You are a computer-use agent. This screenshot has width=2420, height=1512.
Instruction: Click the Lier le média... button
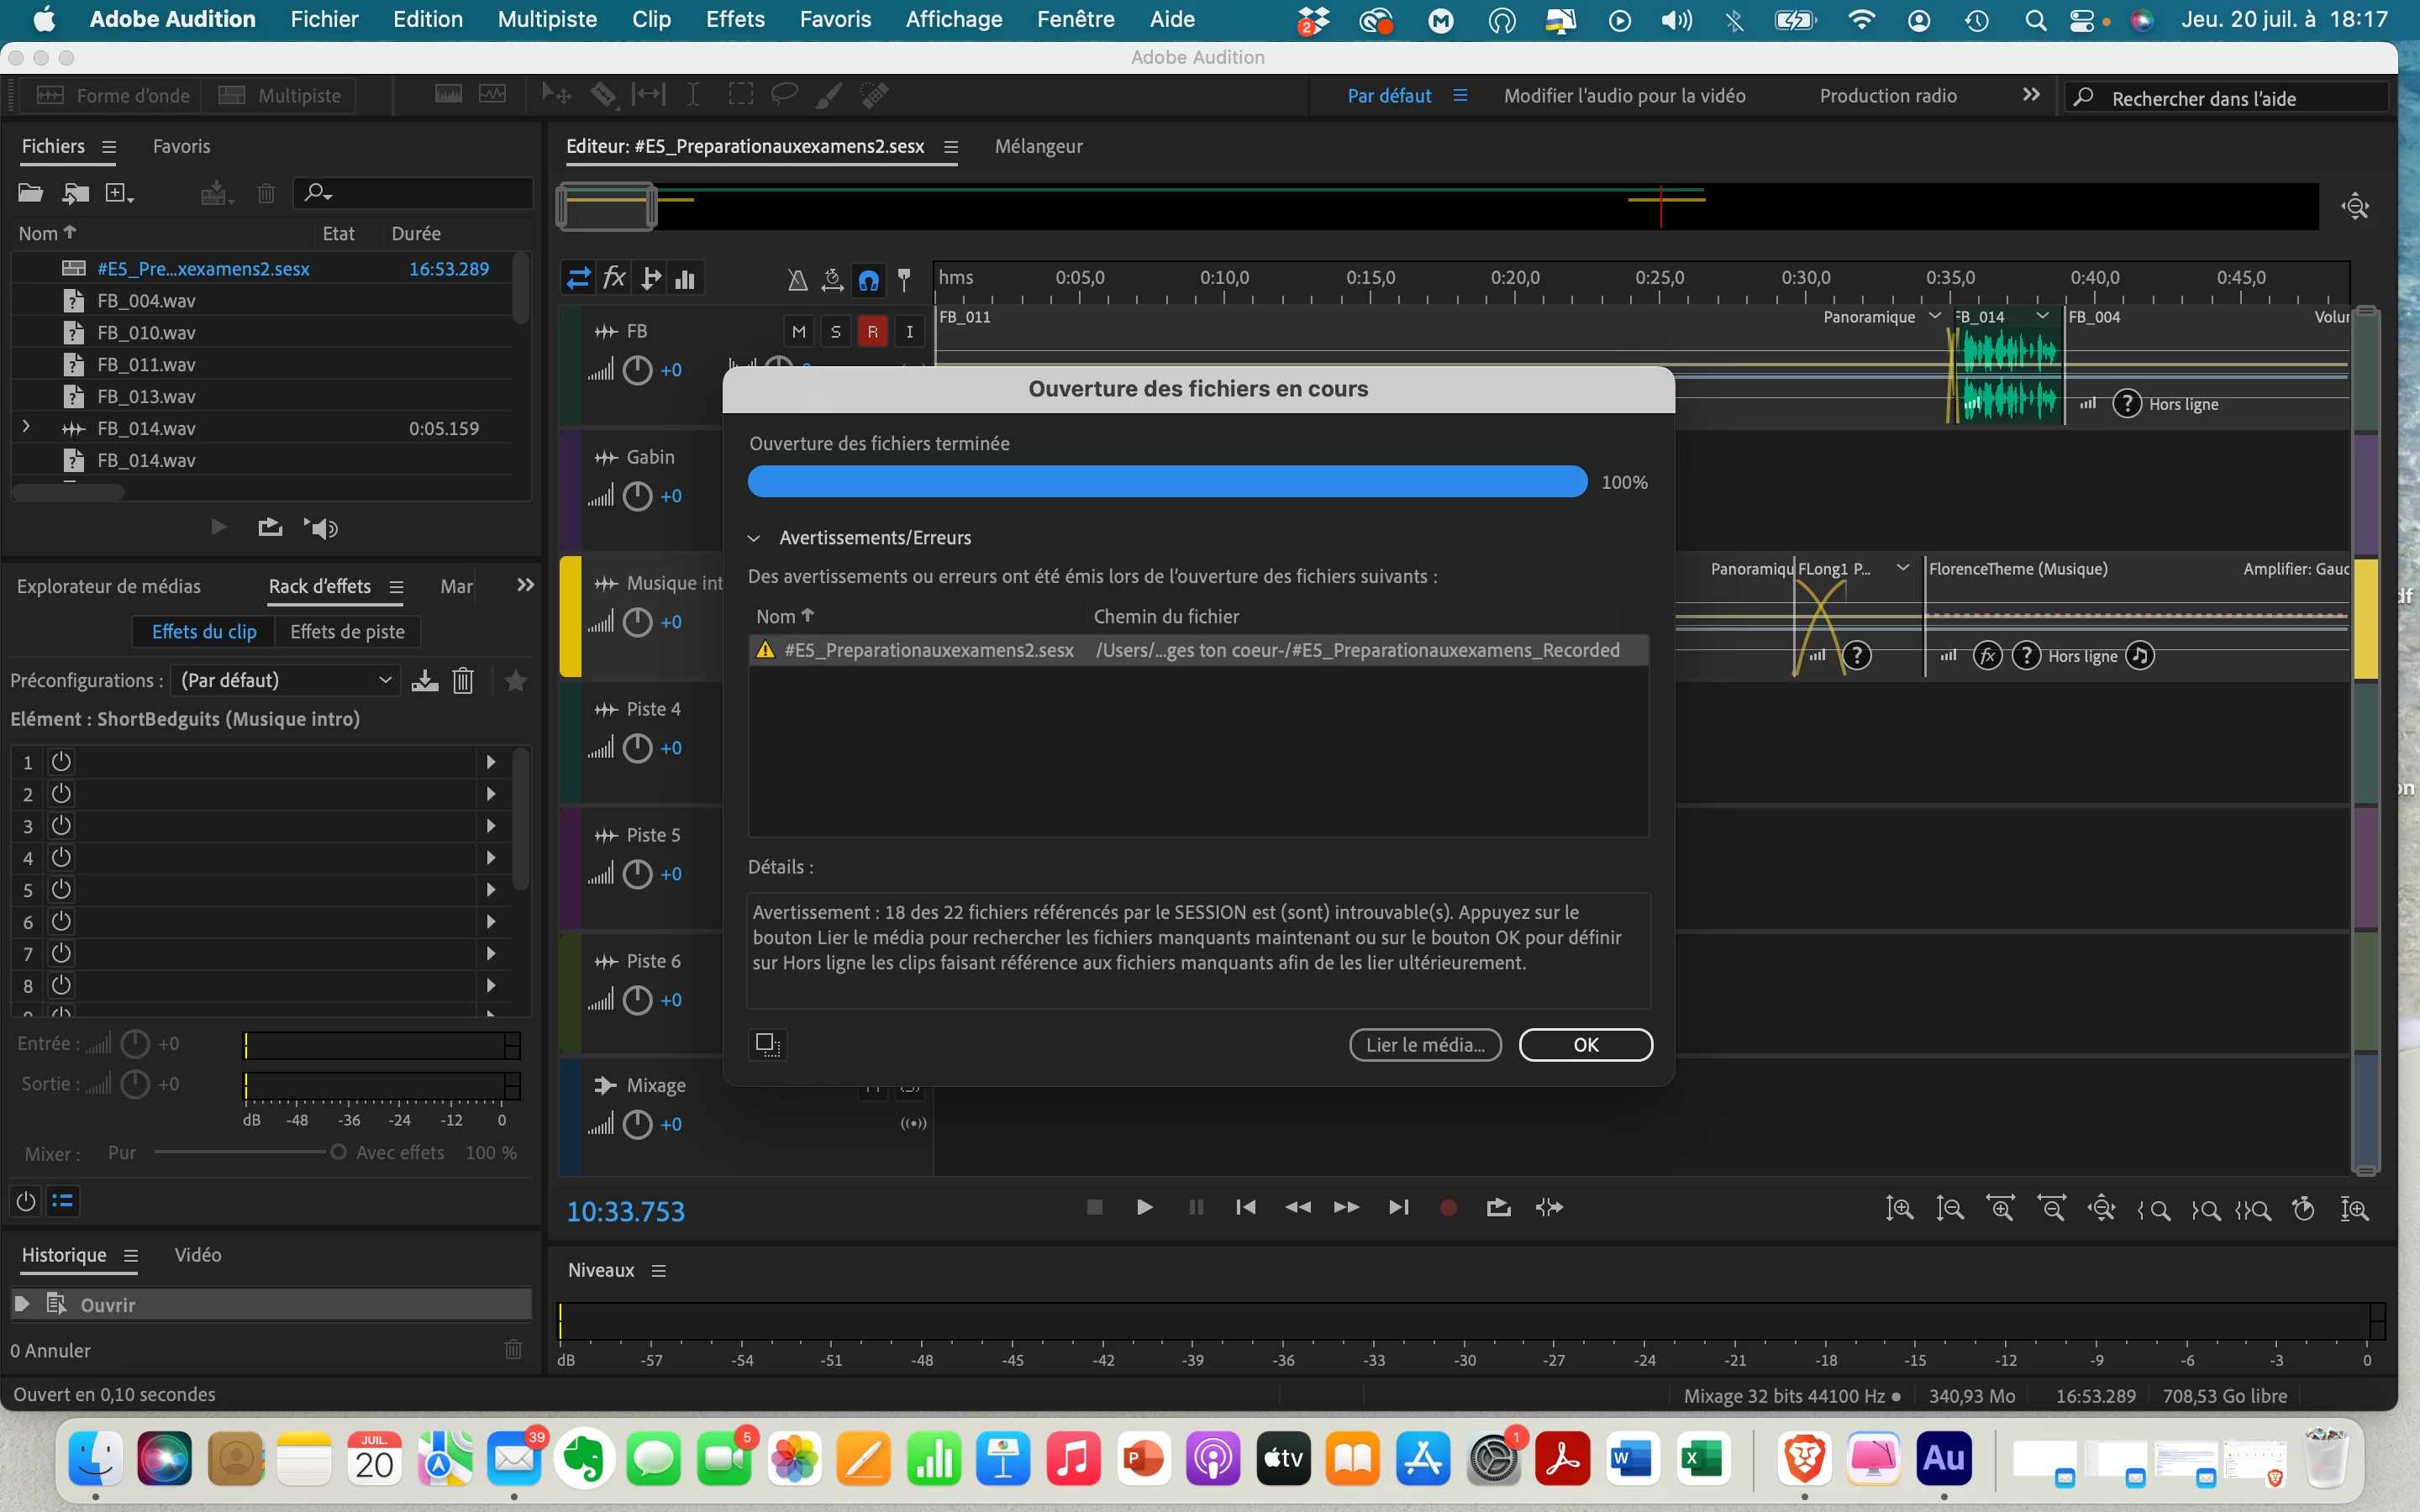click(1425, 1044)
